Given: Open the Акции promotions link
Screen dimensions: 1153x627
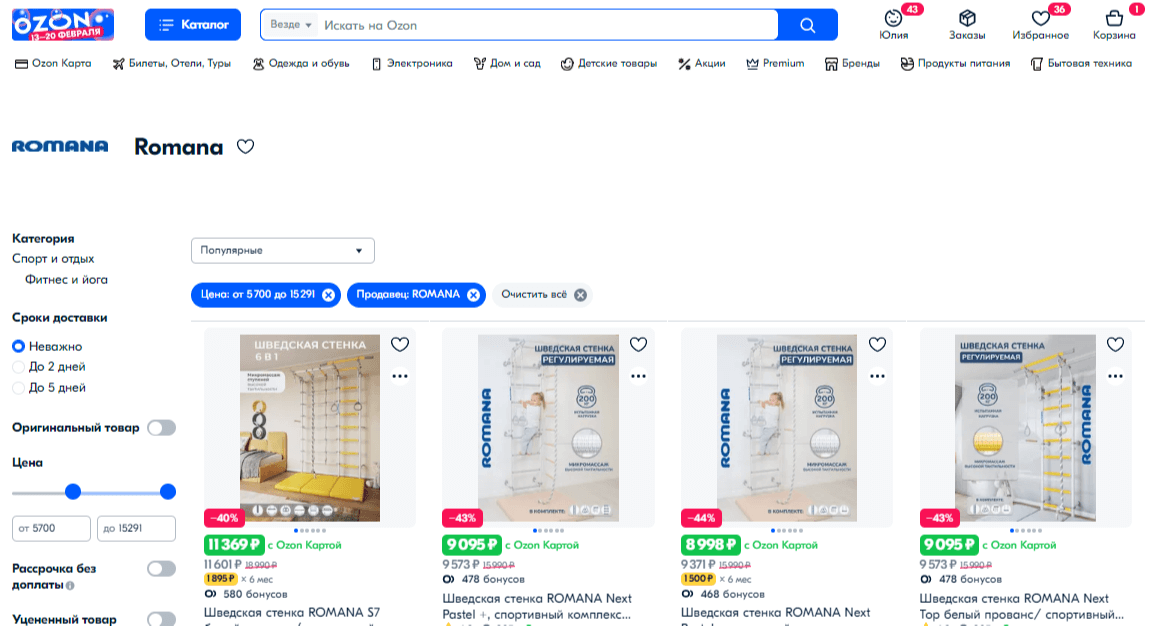Looking at the screenshot, I should pos(702,64).
